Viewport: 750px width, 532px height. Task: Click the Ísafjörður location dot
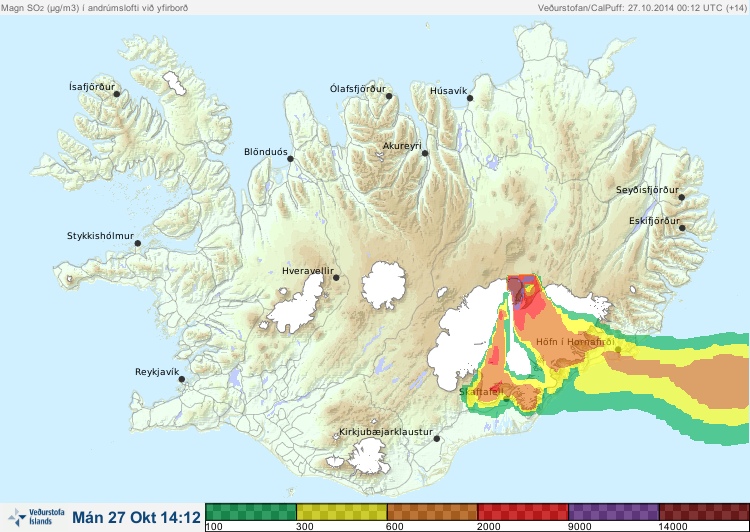coord(116,94)
